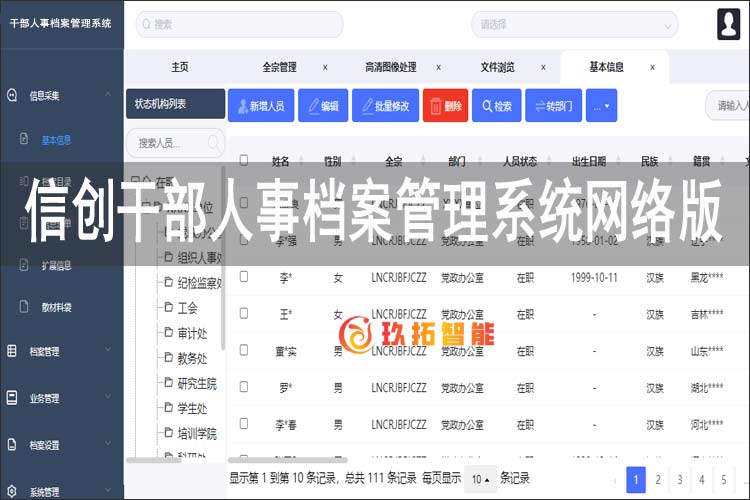Select the 纪检监察处 tree node

[x=199, y=283]
